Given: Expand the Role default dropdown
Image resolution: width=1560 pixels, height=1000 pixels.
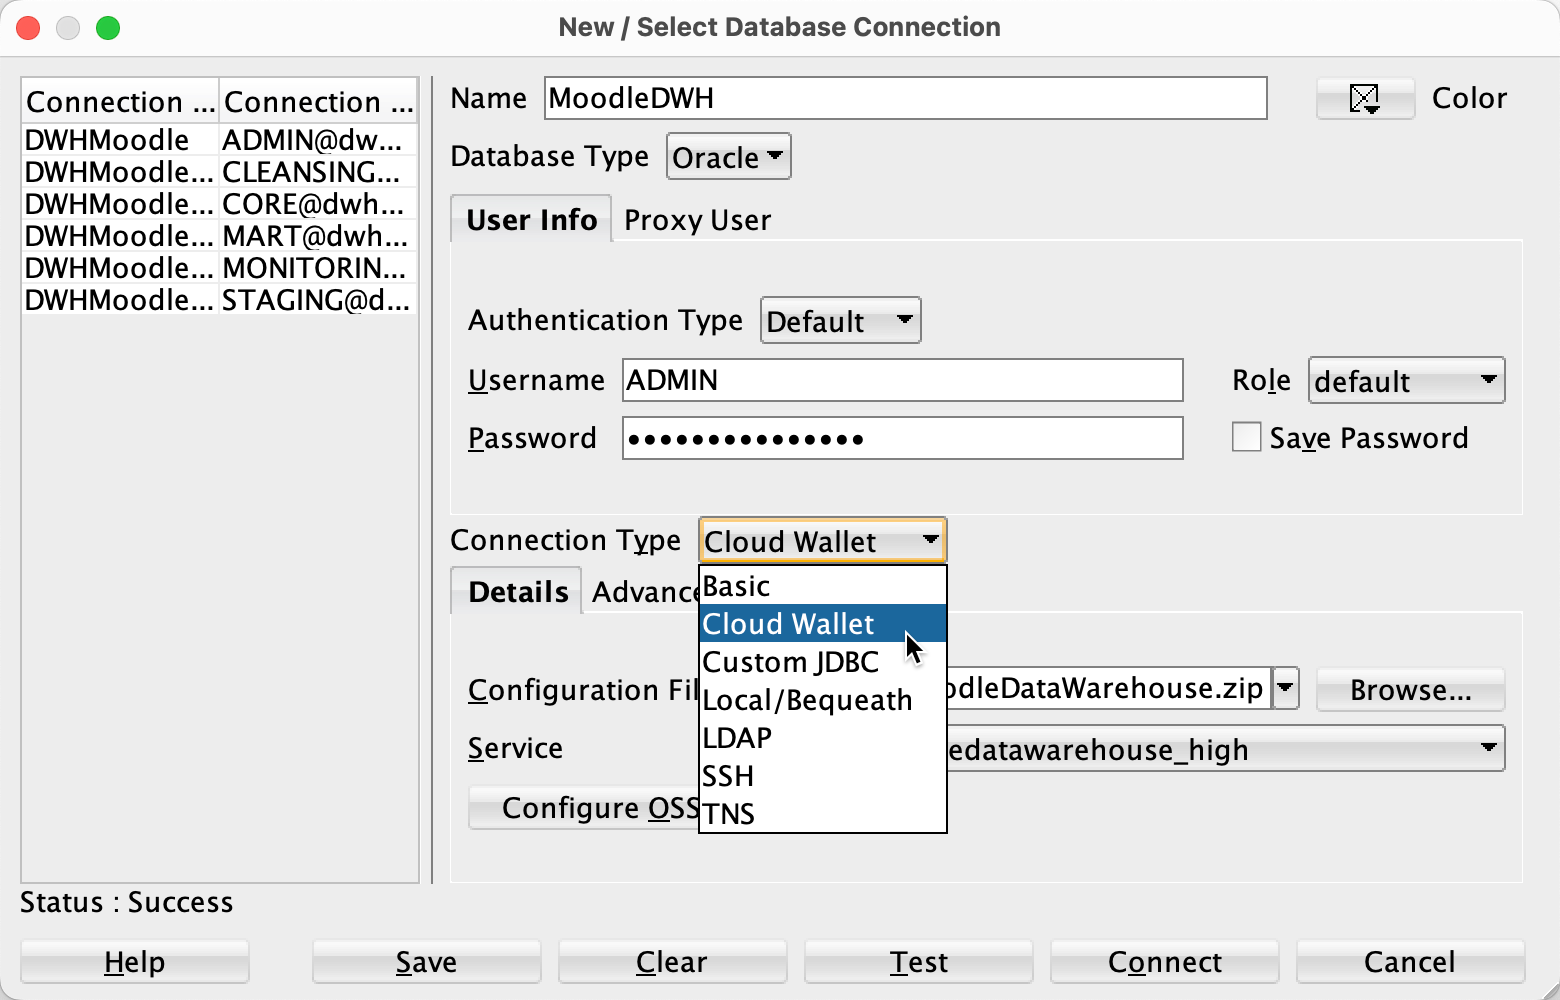Looking at the screenshot, I should click(x=1406, y=381).
